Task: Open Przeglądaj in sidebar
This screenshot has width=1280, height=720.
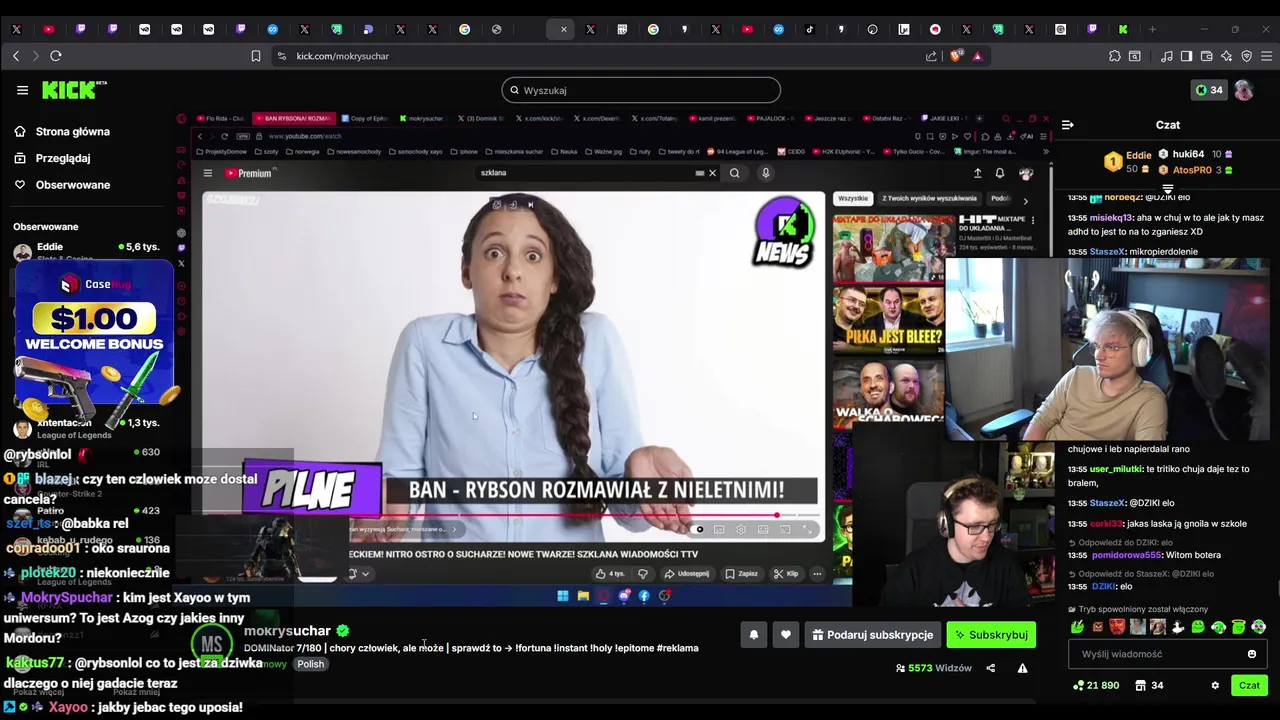Action: click(x=52, y=158)
